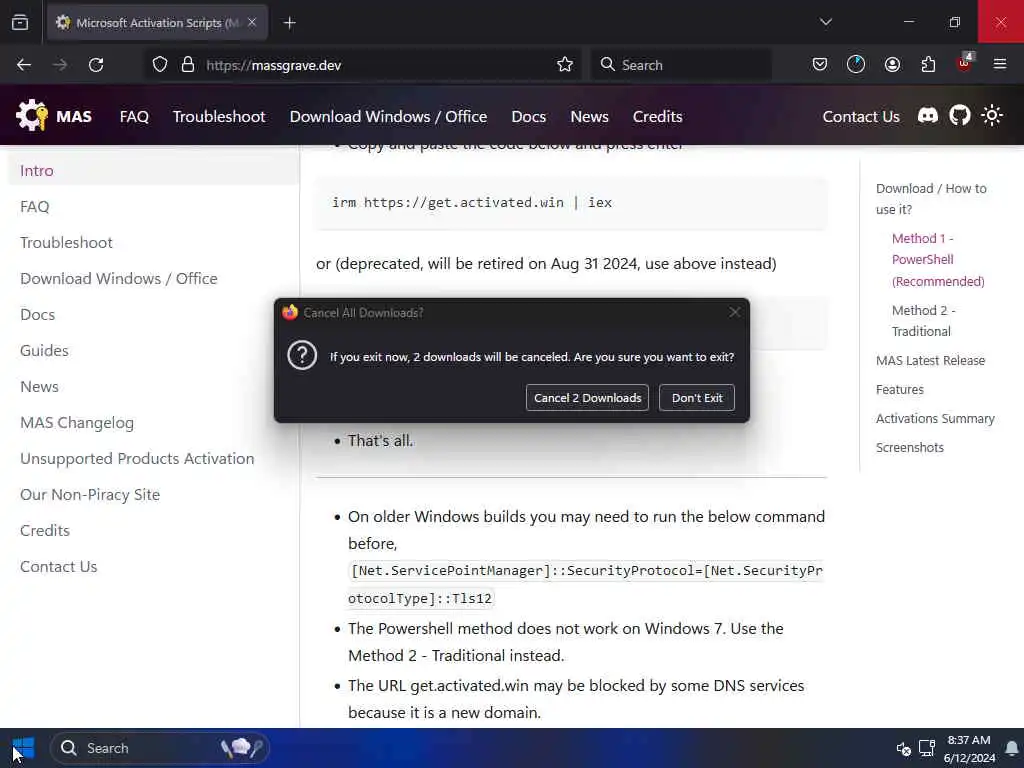Choose Don't Exit in the dialog
The image size is (1024, 768).
(x=697, y=398)
